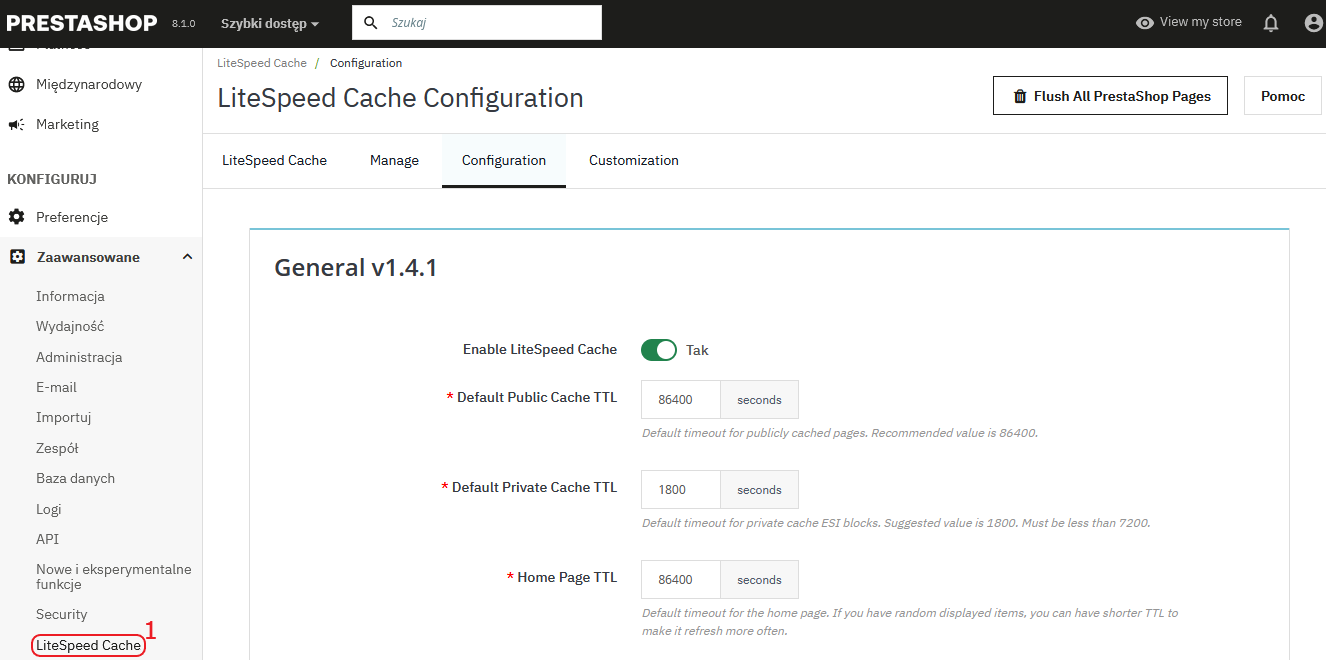This screenshot has width=1326, height=660.
Task: Open E-mail submenu item
Action: [x=56, y=387]
